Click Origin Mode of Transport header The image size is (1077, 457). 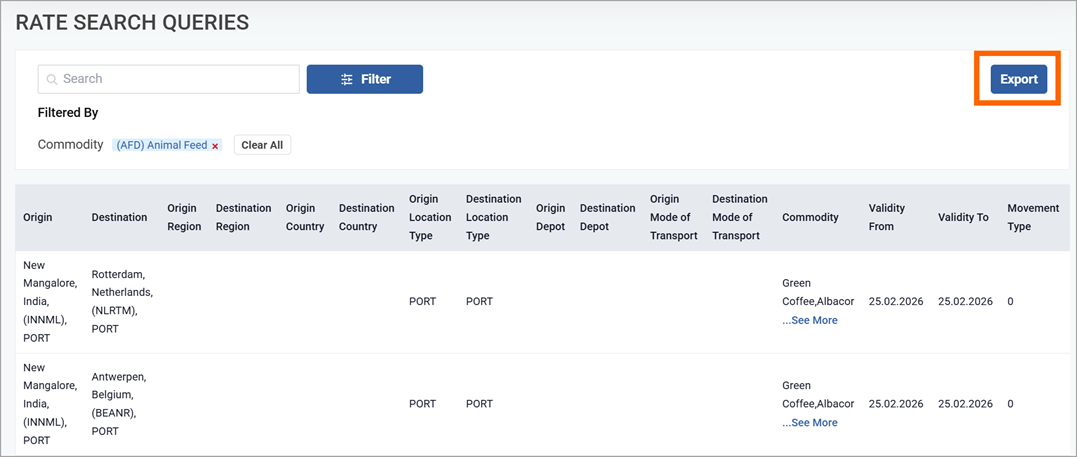click(x=674, y=217)
